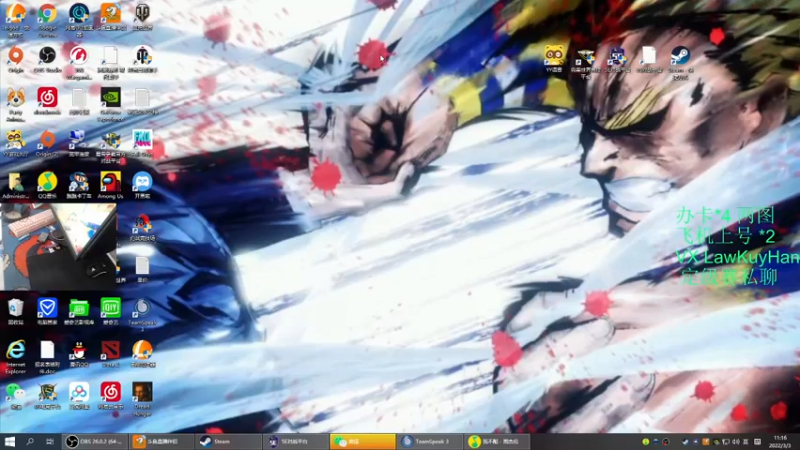Open the blue chat-bubble desktop icon
This screenshot has width=800, height=450.
142,185
